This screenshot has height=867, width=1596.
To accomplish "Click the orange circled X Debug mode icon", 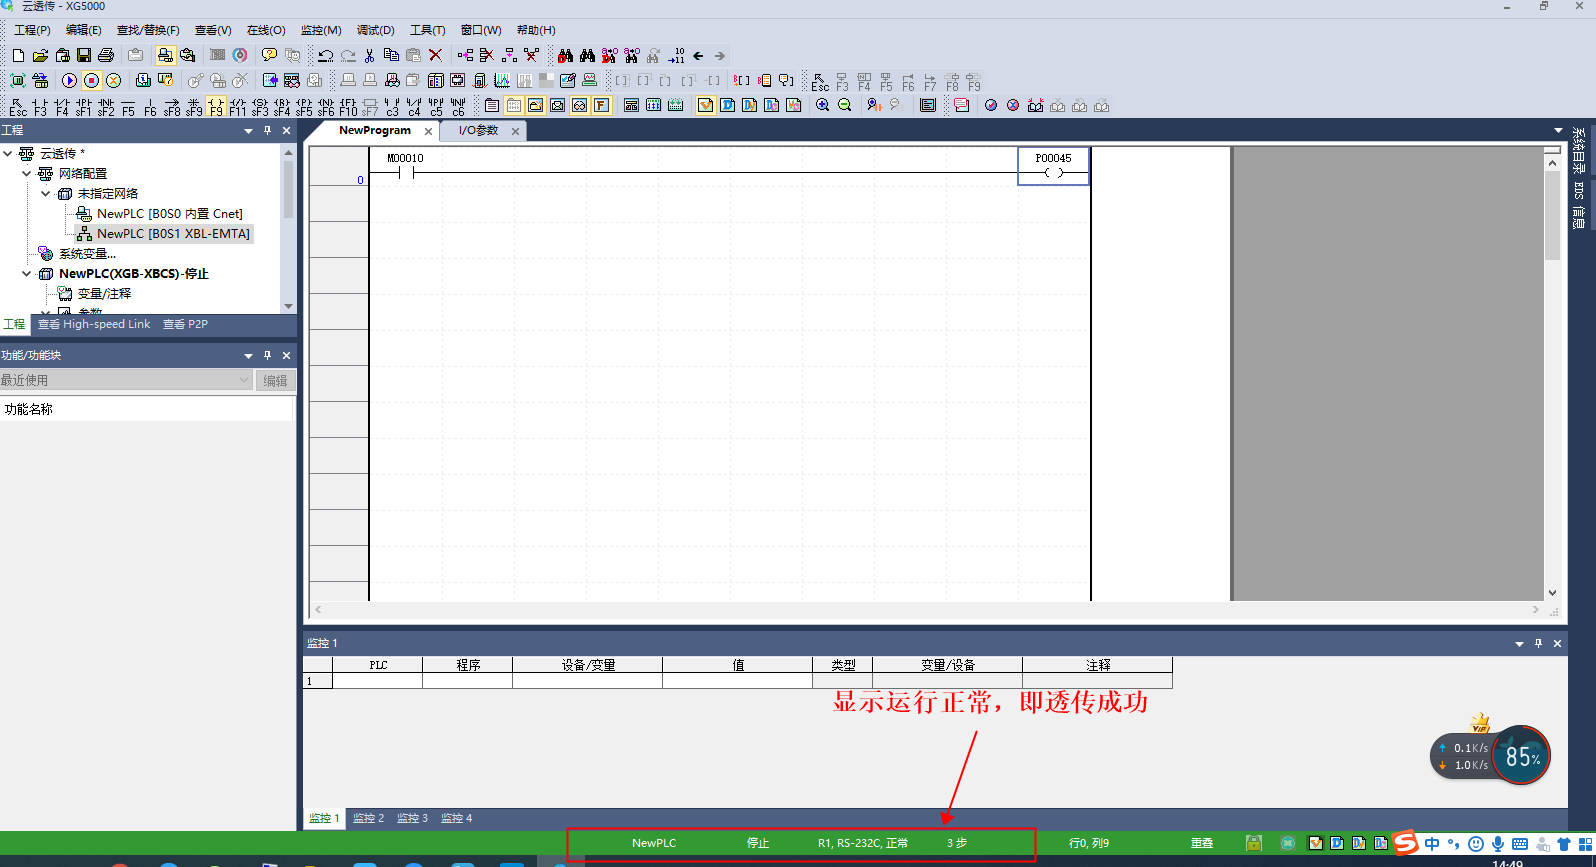I will tap(113, 81).
